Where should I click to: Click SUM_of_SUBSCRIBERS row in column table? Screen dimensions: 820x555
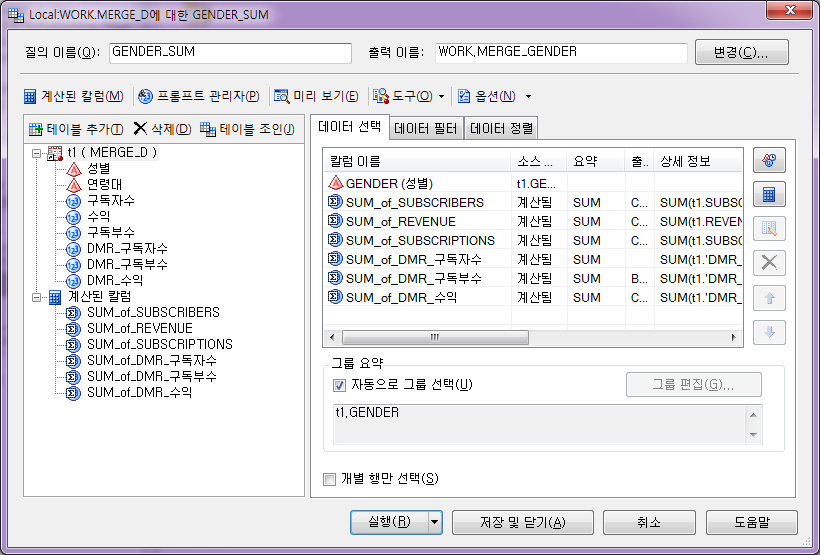coord(533,202)
